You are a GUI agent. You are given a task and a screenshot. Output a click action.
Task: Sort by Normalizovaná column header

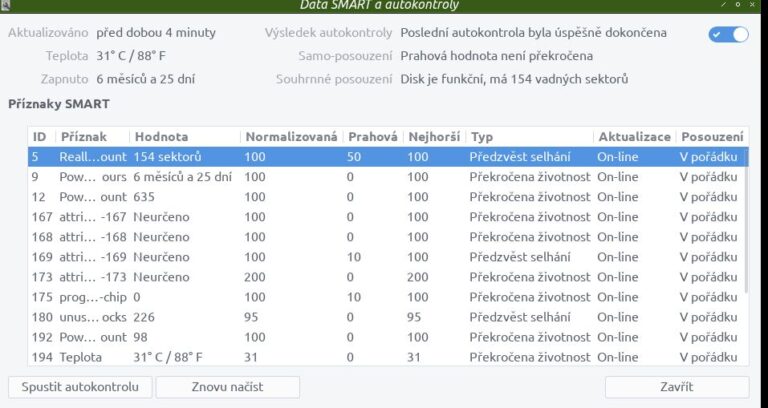pyautogui.click(x=292, y=137)
